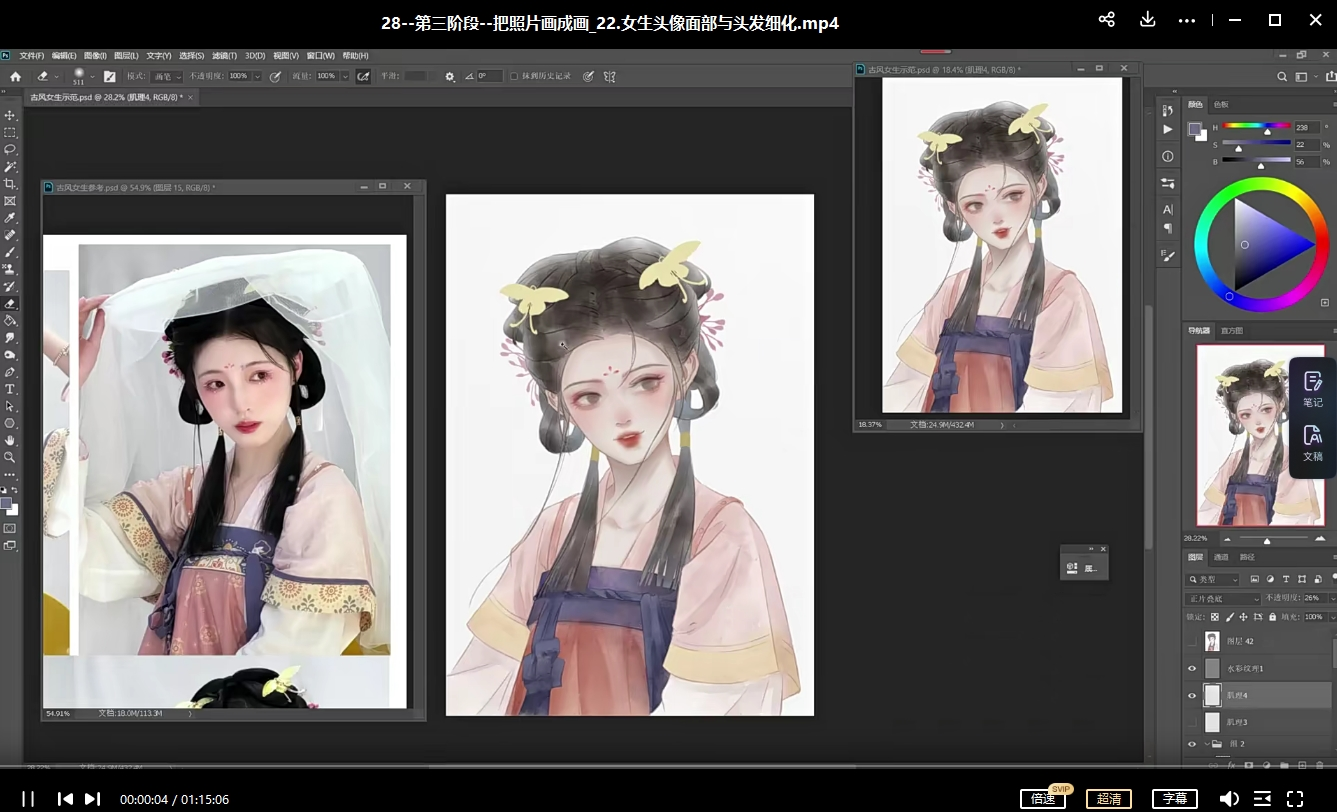Hide the 组 2 layer group
Screen dimensions: 1337x812
1191,745
